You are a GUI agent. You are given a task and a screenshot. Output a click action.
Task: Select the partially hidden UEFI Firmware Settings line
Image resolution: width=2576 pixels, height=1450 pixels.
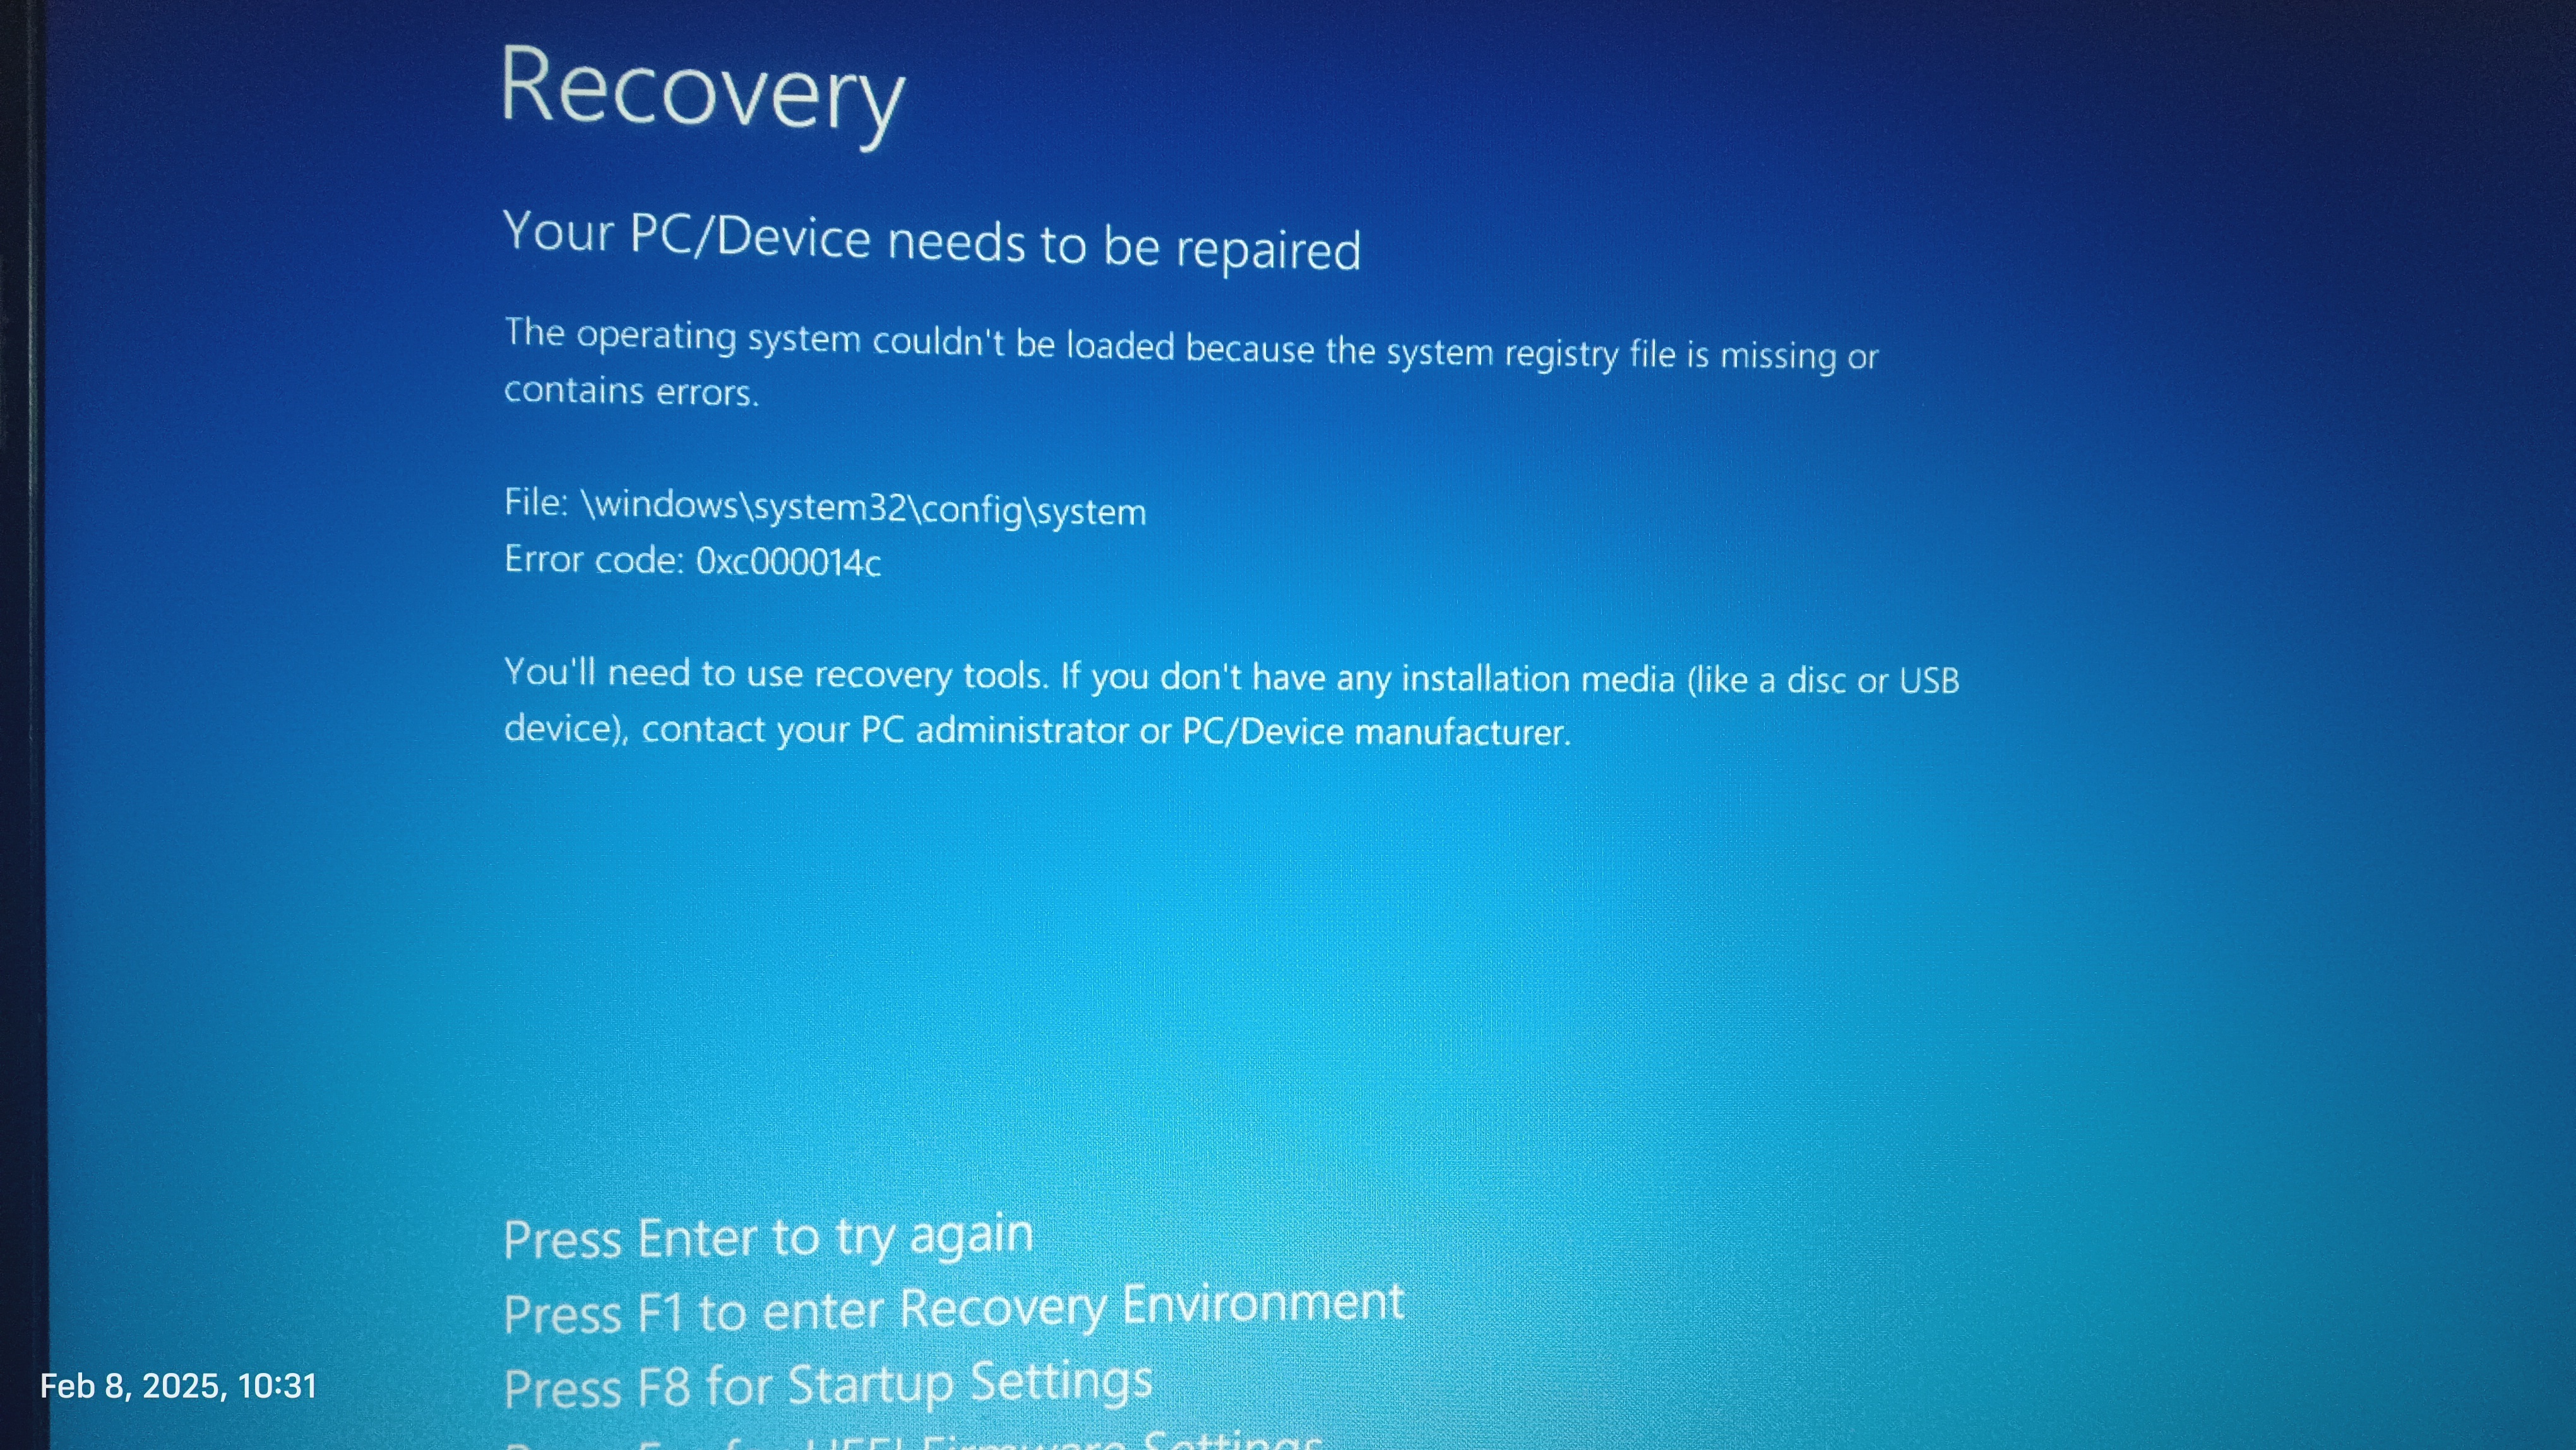click(x=913, y=1440)
